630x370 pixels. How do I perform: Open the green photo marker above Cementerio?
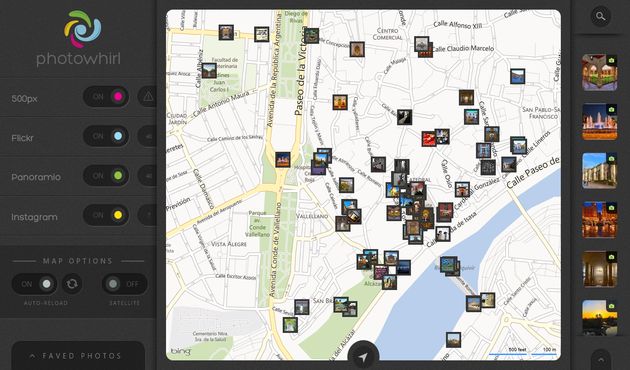click(x=290, y=325)
